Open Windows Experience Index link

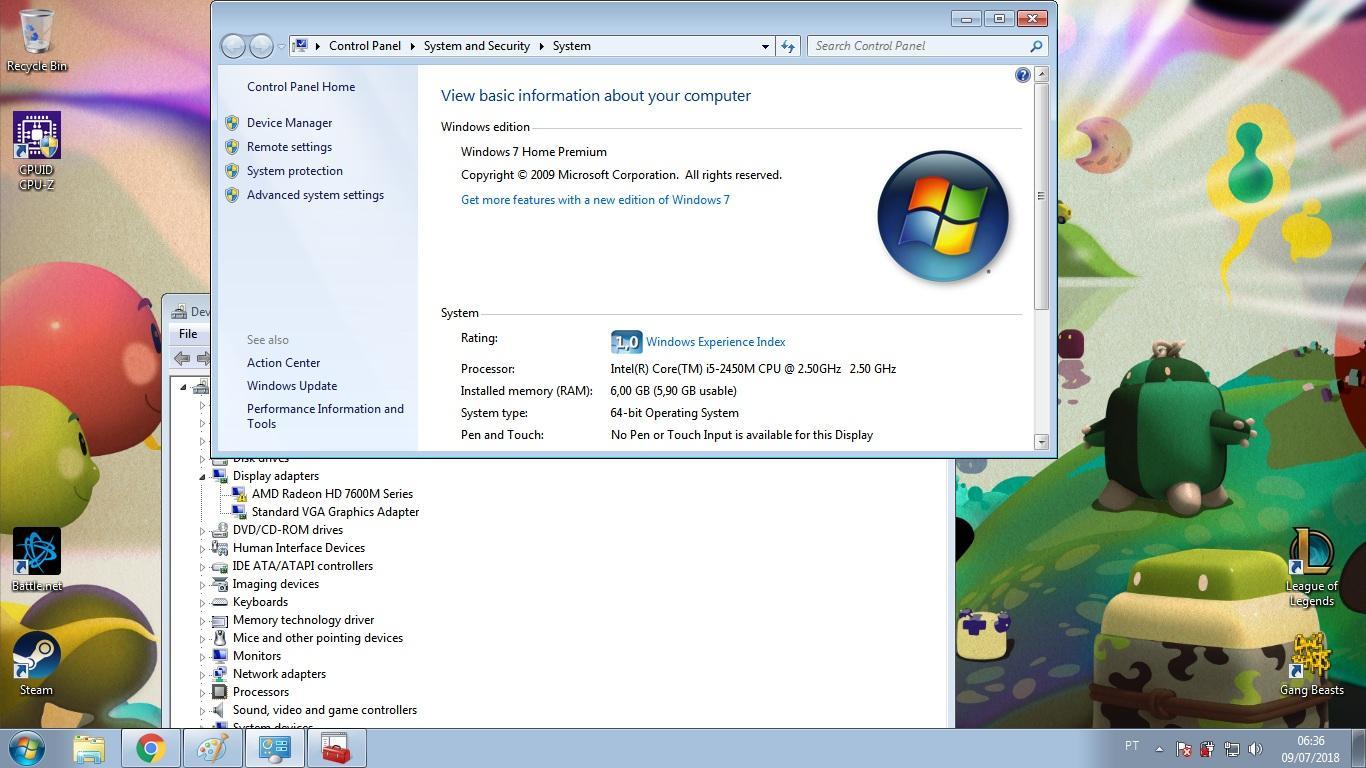(716, 342)
